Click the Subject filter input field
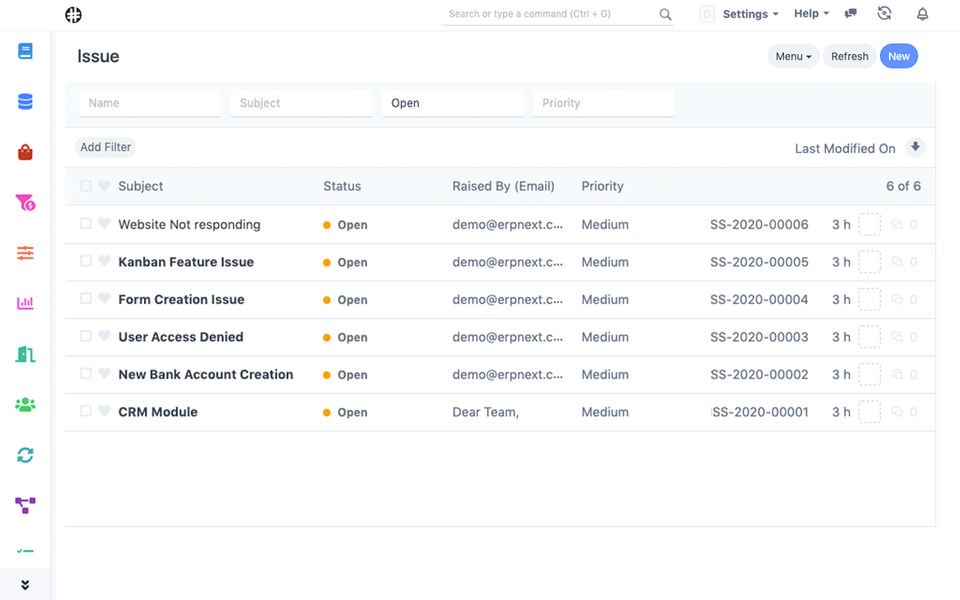 pyautogui.click(x=300, y=103)
